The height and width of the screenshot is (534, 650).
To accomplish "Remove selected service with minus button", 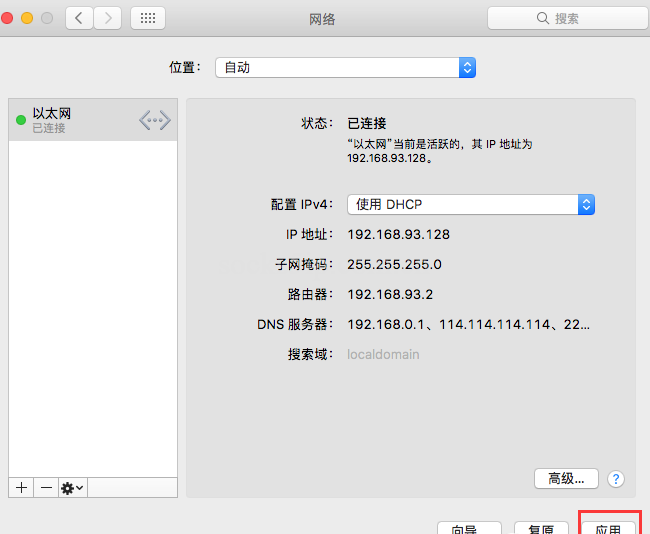I will 46,487.
